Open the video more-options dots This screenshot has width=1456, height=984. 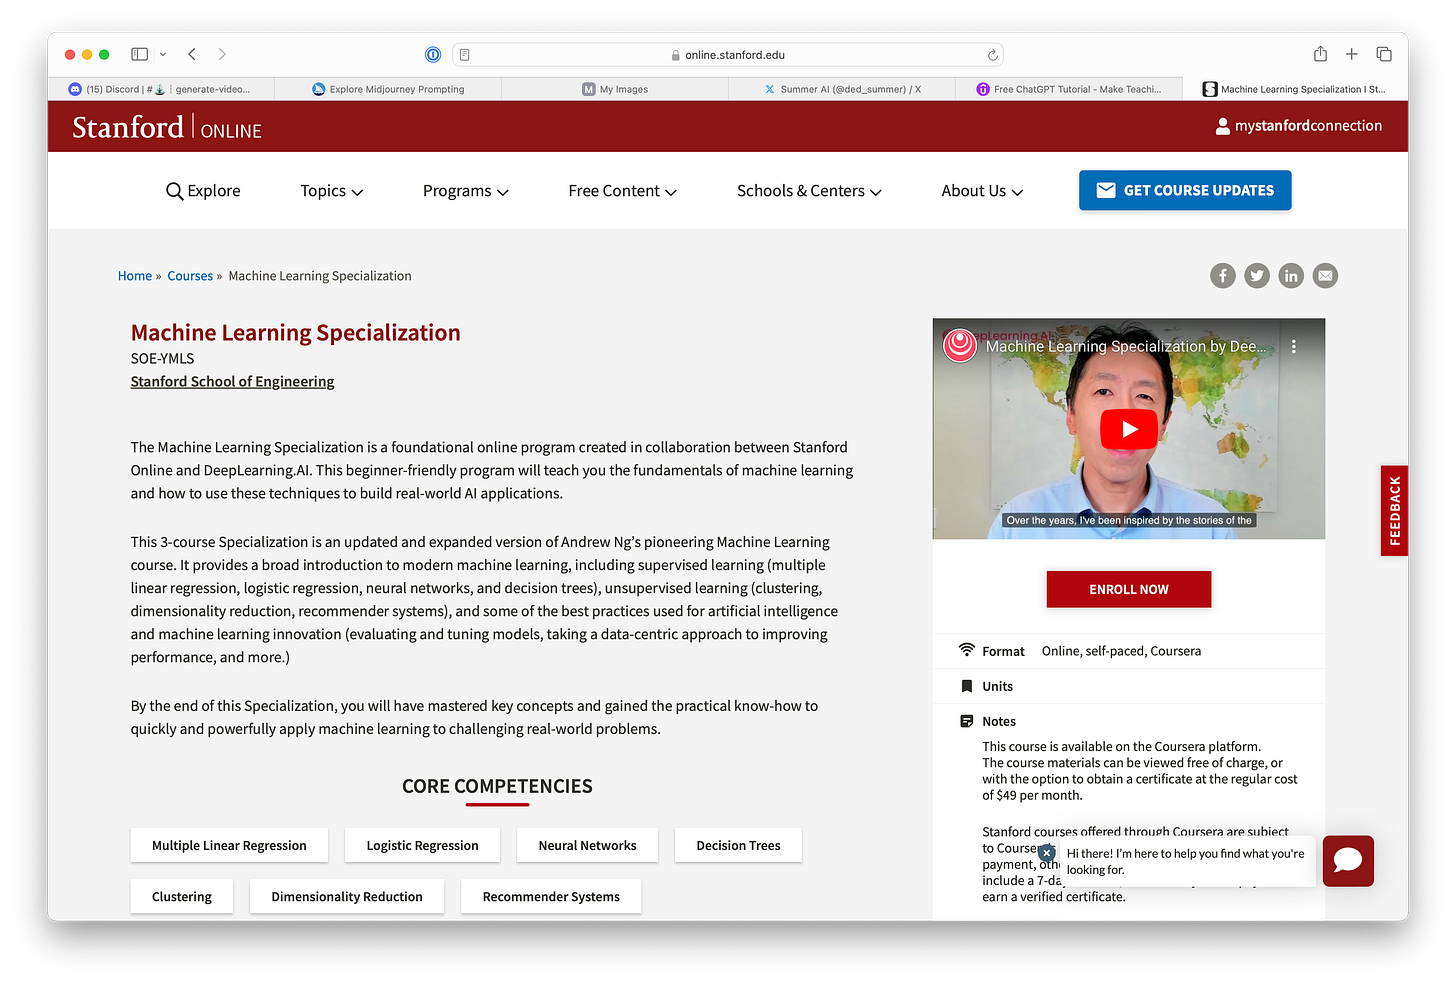coord(1294,346)
